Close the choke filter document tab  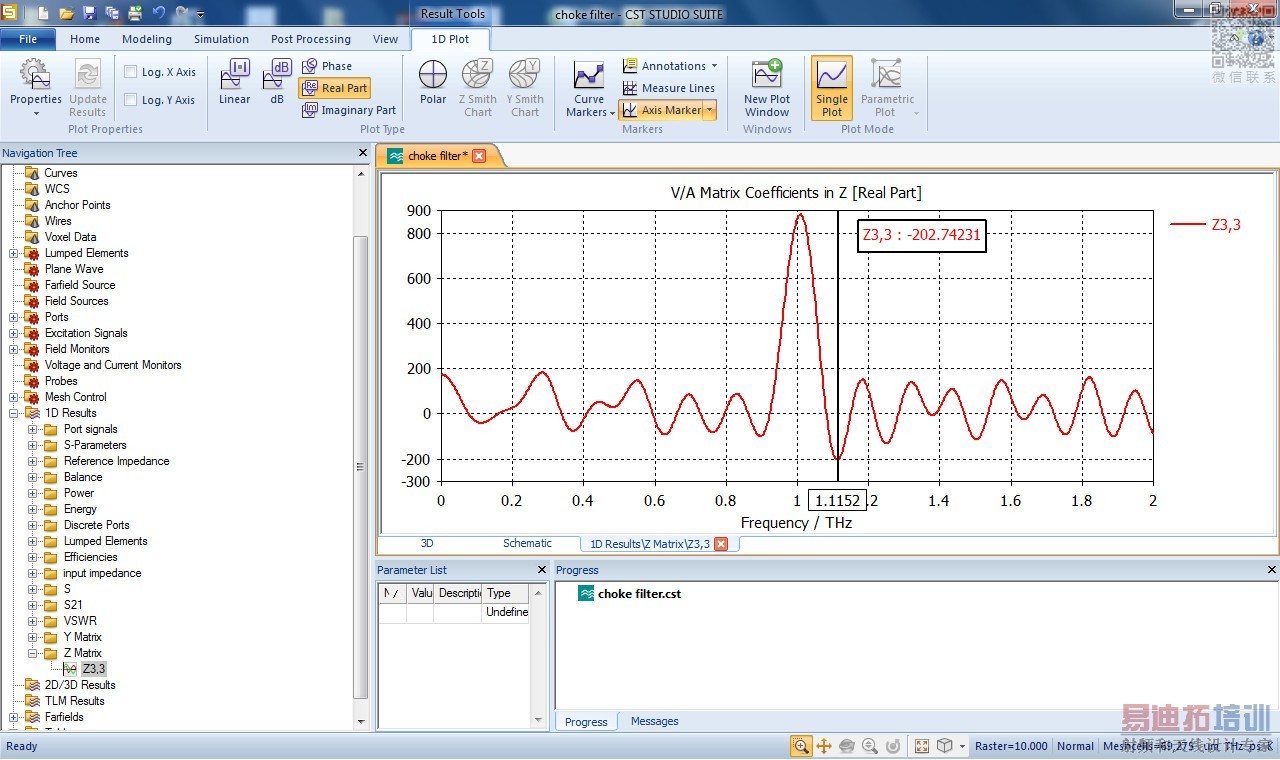[479, 156]
